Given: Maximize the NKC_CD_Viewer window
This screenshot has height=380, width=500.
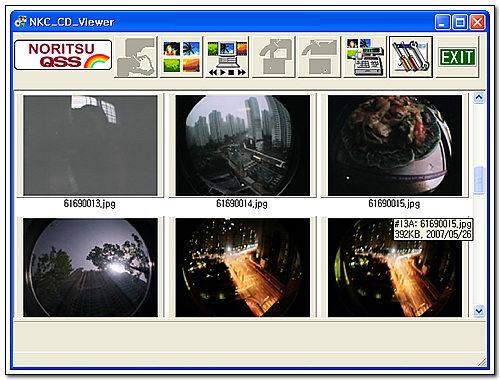Looking at the screenshot, I should tap(460, 22).
